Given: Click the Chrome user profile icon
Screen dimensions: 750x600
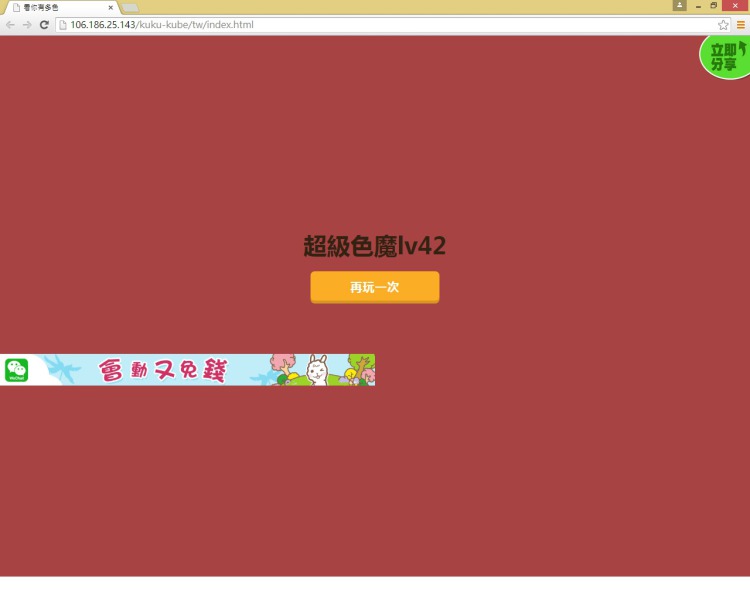Looking at the screenshot, I should pos(679,5).
